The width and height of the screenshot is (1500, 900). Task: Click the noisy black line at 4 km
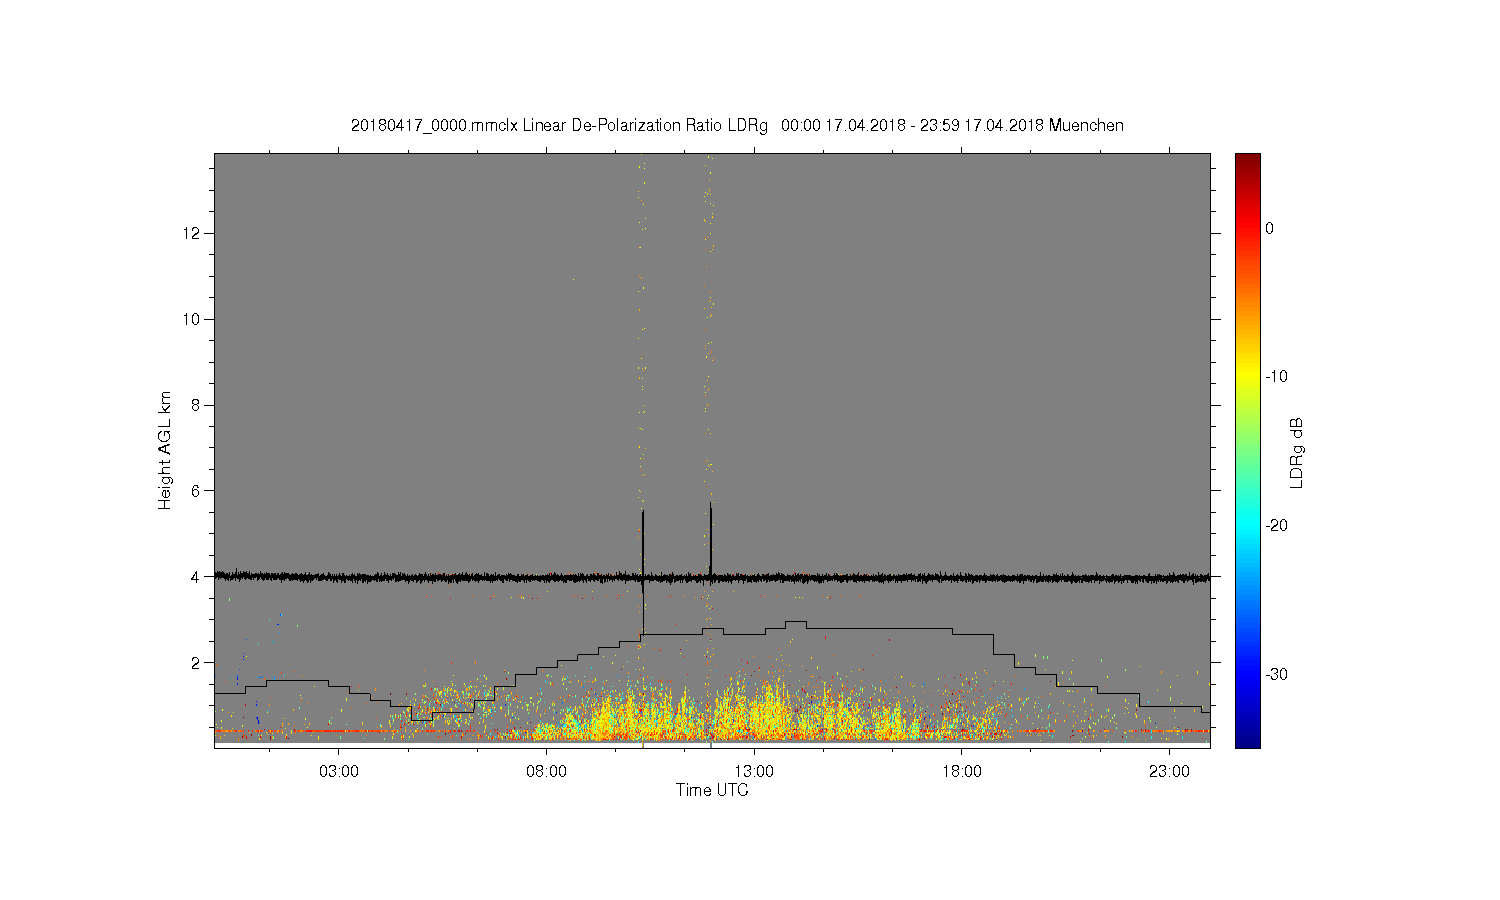pos(712,577)
